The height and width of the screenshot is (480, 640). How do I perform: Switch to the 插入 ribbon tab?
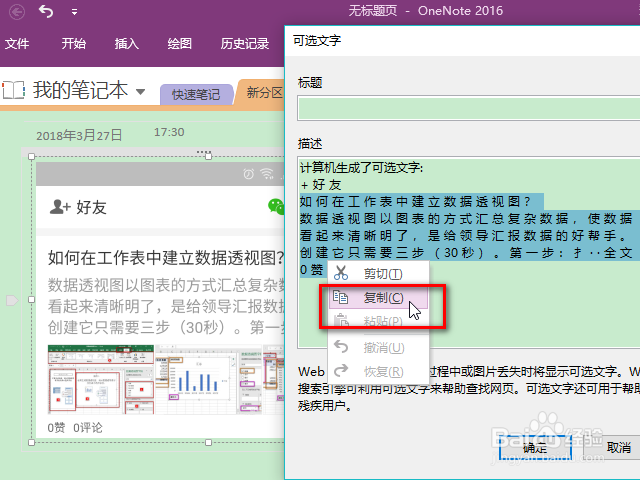point(127,43)
